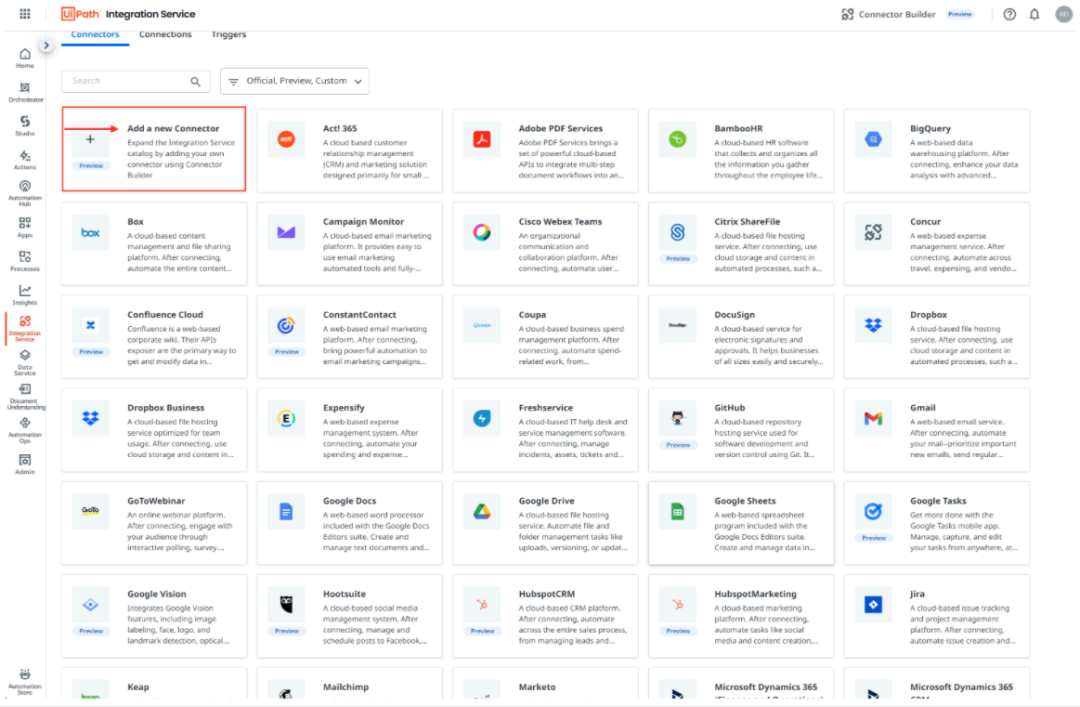Open the Dropbox Business connector

(x=154, y=429)
